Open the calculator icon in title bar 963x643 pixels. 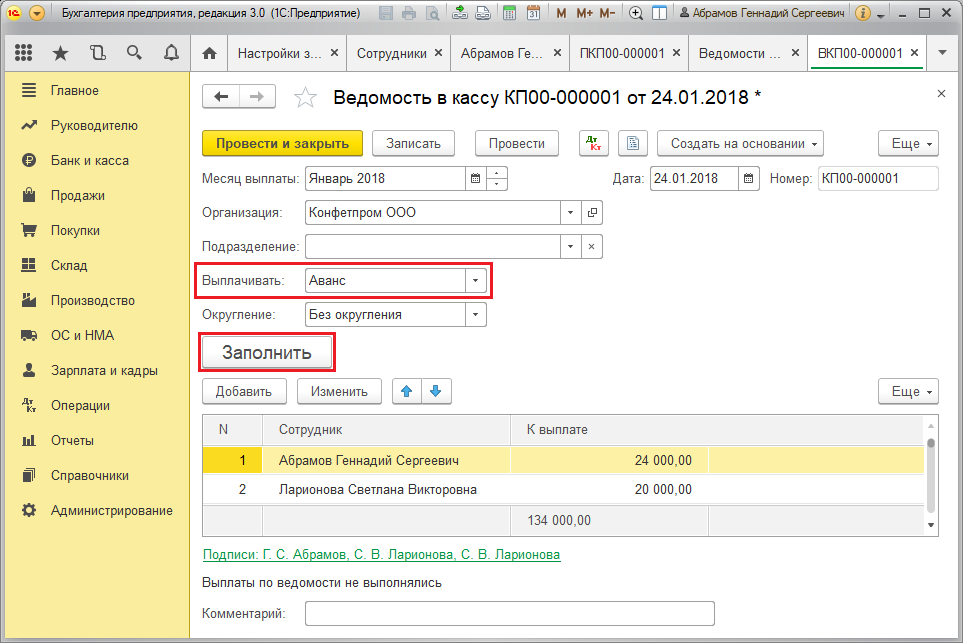point(509,13)
